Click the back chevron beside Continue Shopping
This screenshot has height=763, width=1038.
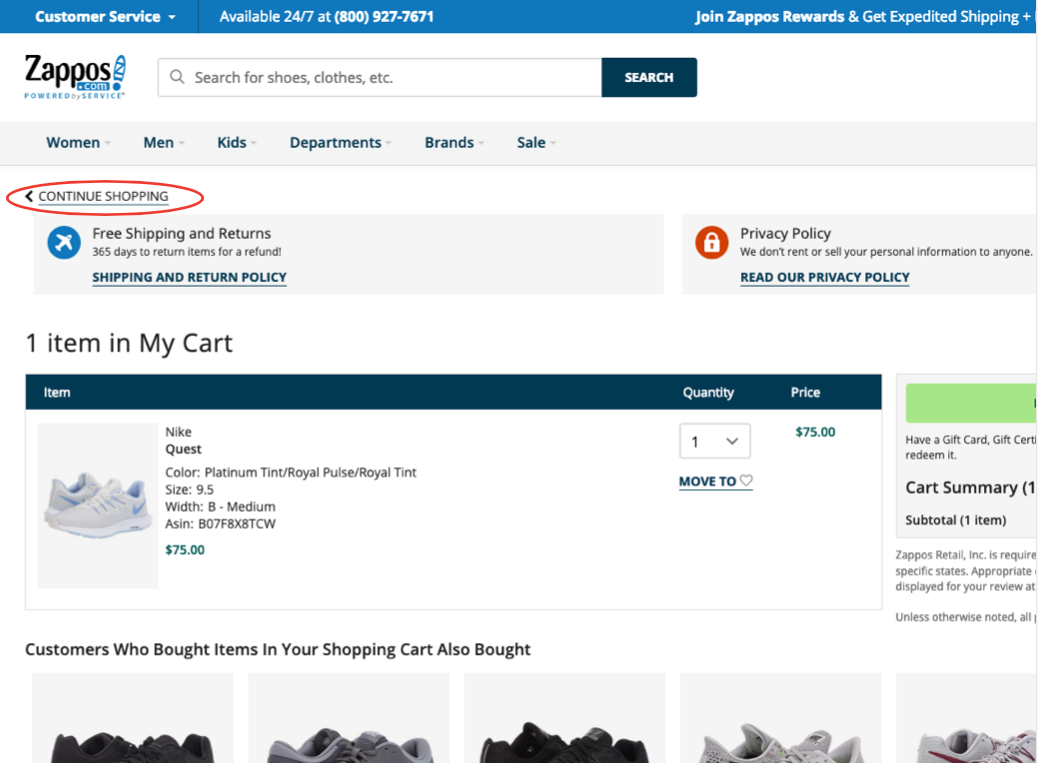click(x=28, y=196)
